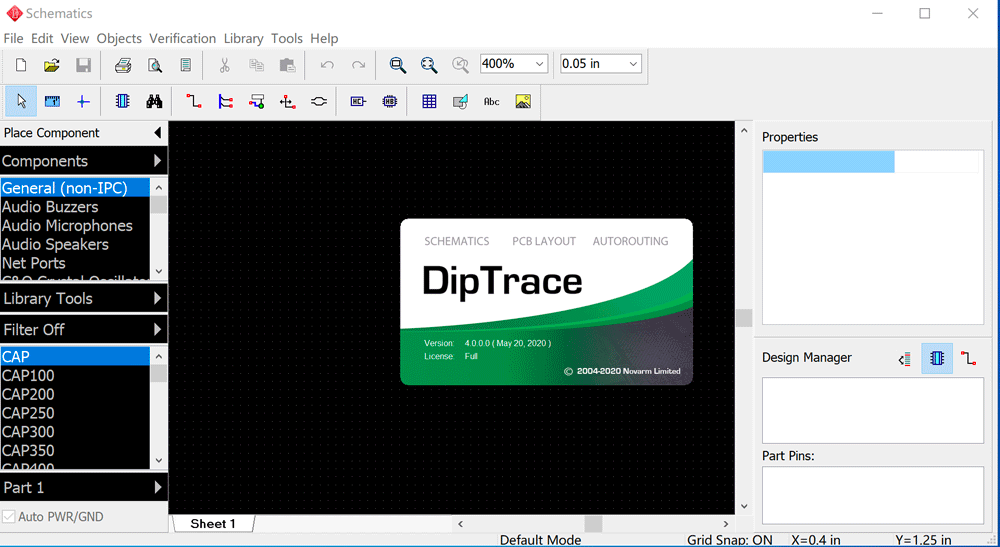Open the Verification menu
This screenshot has height=547, width=1000.
click(182, 38)
